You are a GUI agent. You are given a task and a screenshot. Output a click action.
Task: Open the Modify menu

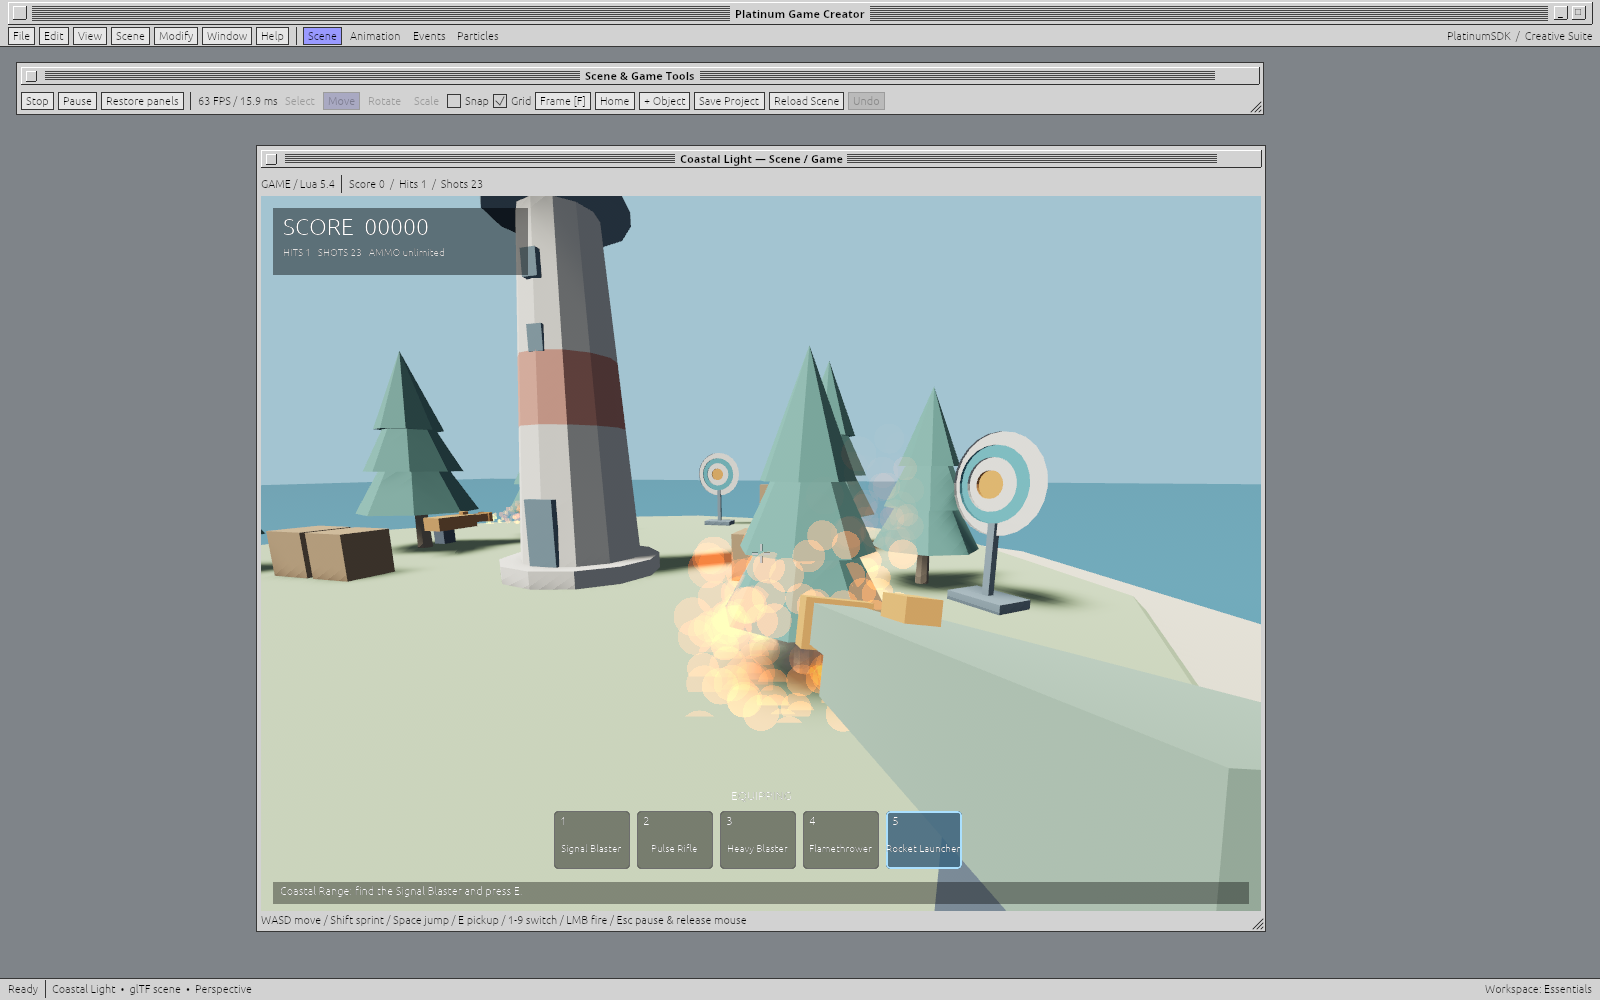coord(176,36)
